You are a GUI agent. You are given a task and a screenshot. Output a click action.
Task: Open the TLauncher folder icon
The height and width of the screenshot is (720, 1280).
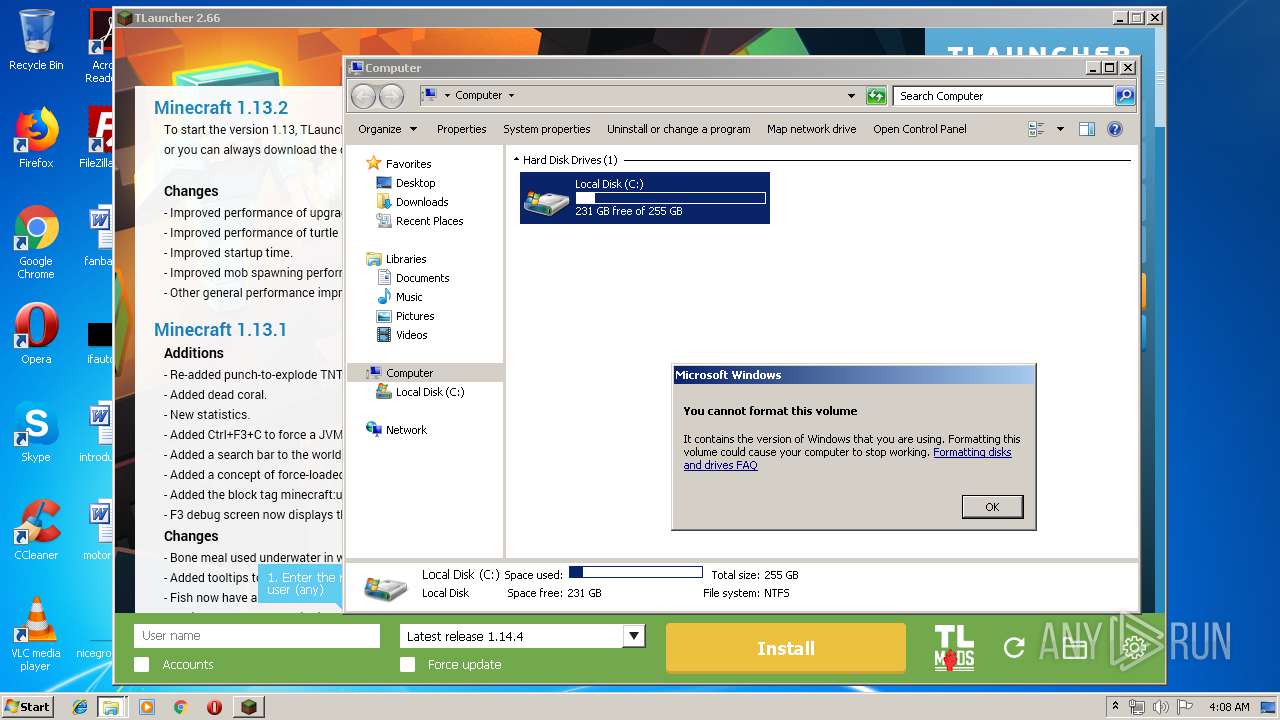click(x=1074, y=648)
